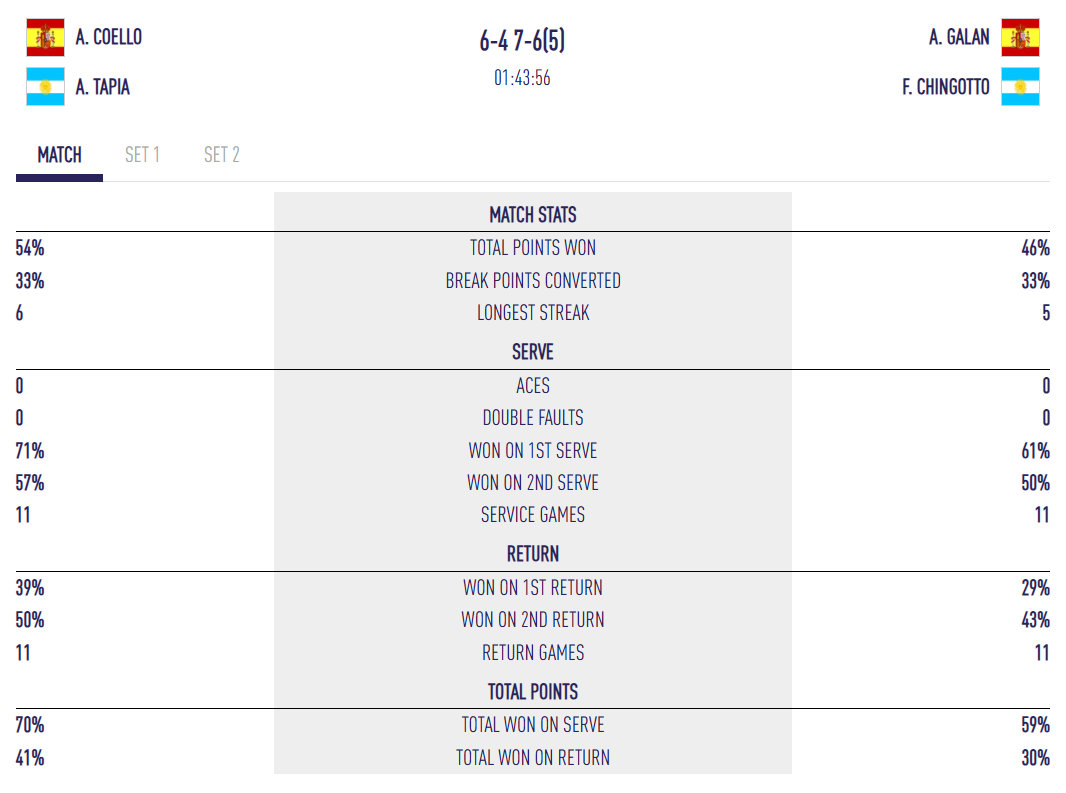Open A. Coello player name
The width and height of the screenshot is (1066, 793).
109,37
